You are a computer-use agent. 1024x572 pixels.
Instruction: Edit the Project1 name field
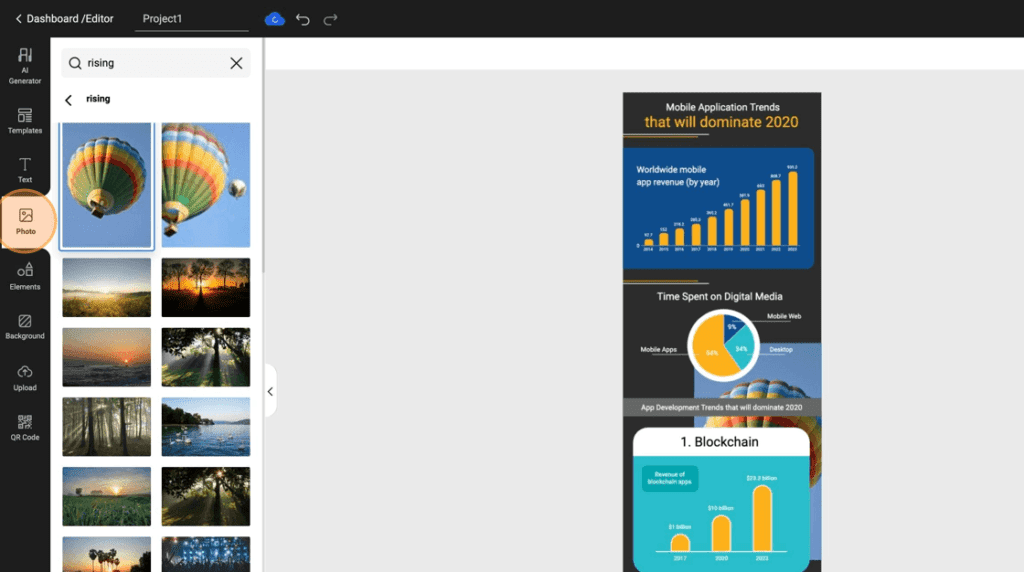click(x=191, y=19)
